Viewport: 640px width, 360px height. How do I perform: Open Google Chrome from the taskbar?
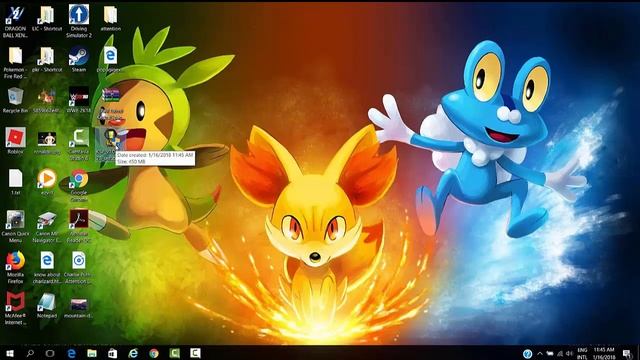coord(154,353)
